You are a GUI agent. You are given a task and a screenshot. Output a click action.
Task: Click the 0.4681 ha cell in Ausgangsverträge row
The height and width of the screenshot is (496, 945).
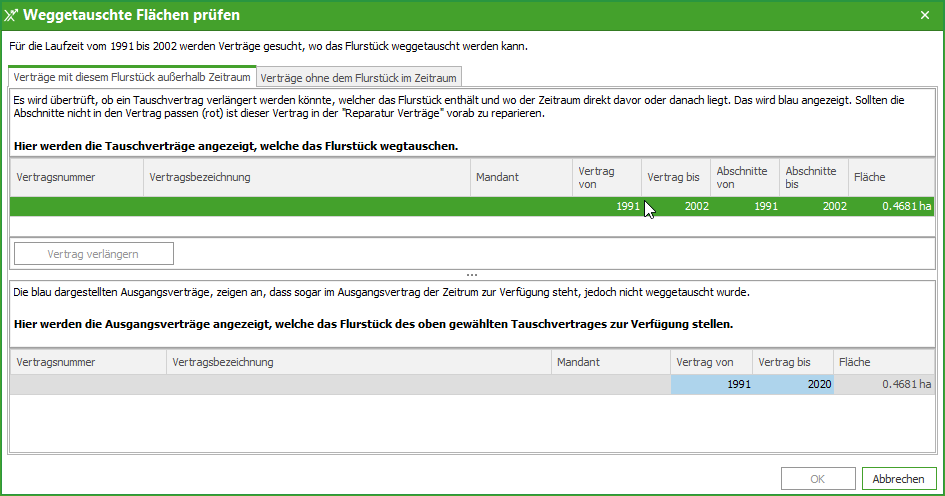(884, 384)
